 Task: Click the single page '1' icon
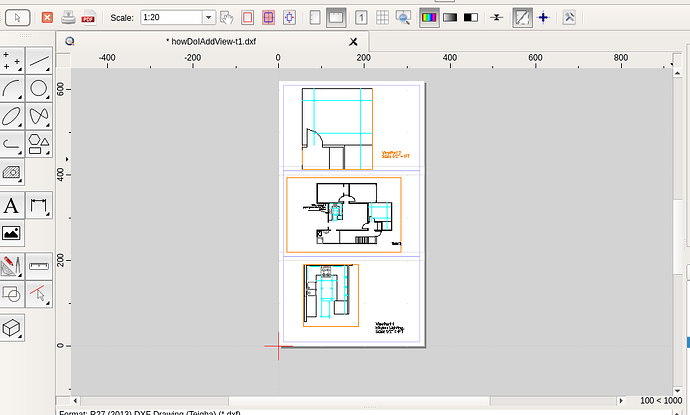[x=361, y=18]
